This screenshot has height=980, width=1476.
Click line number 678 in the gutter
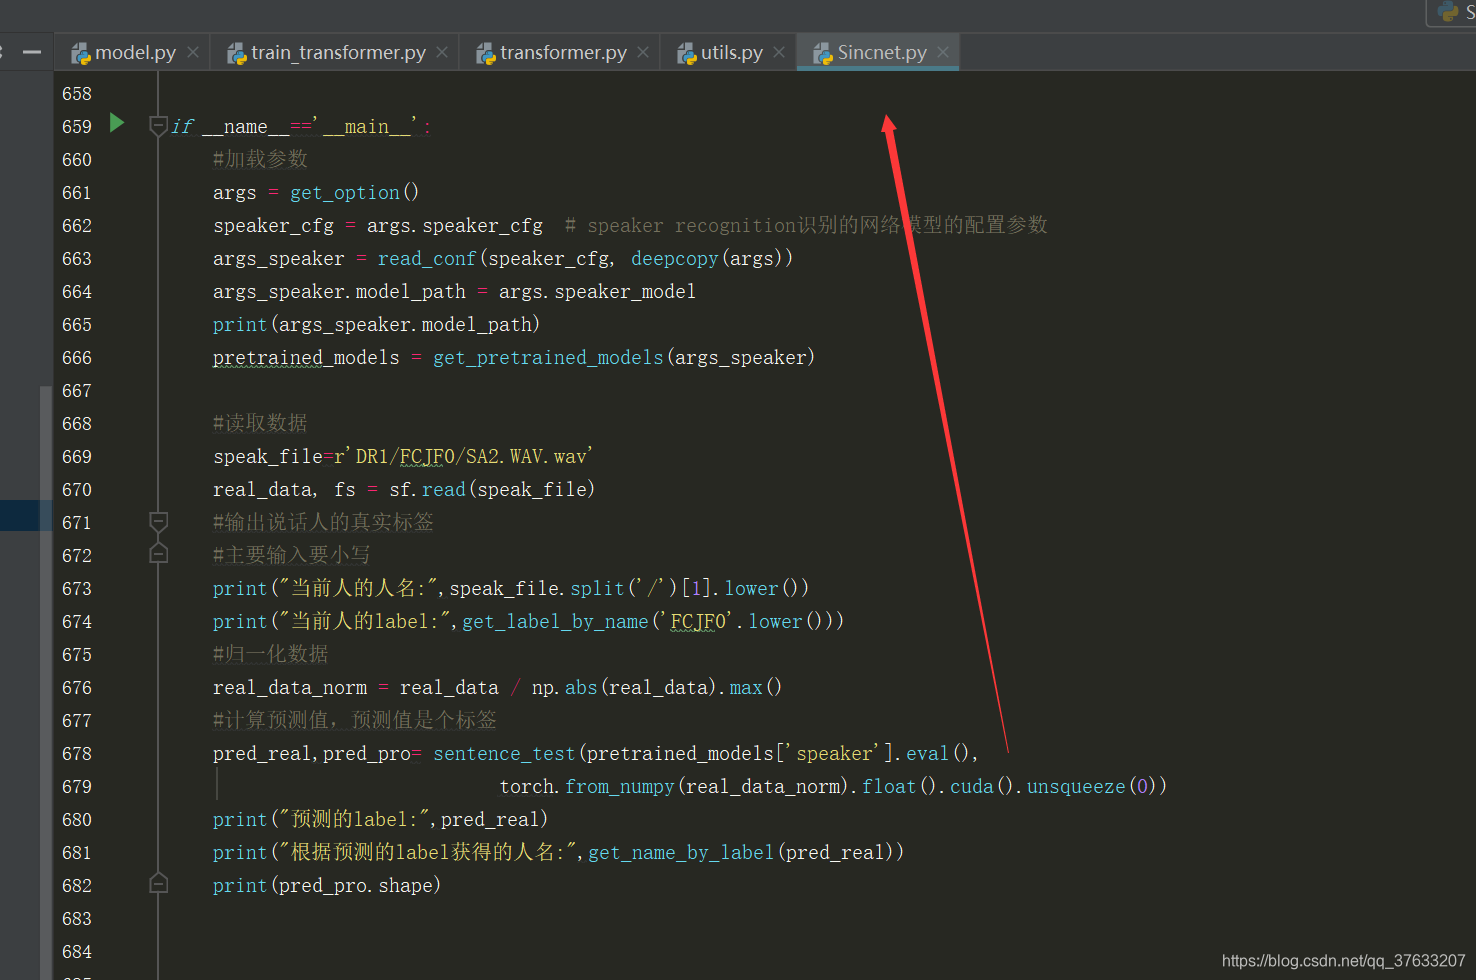(77, 754)
